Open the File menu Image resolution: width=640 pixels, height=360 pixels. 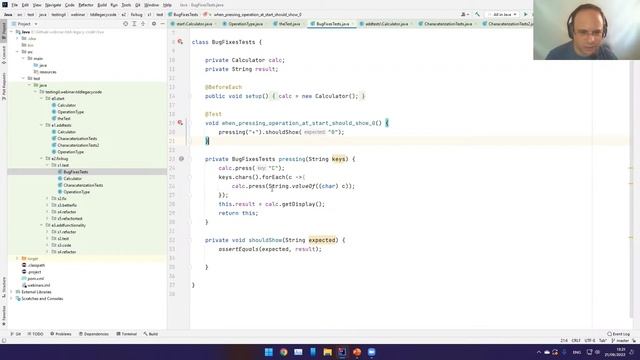pyautogui.click(x=15, y=5)
